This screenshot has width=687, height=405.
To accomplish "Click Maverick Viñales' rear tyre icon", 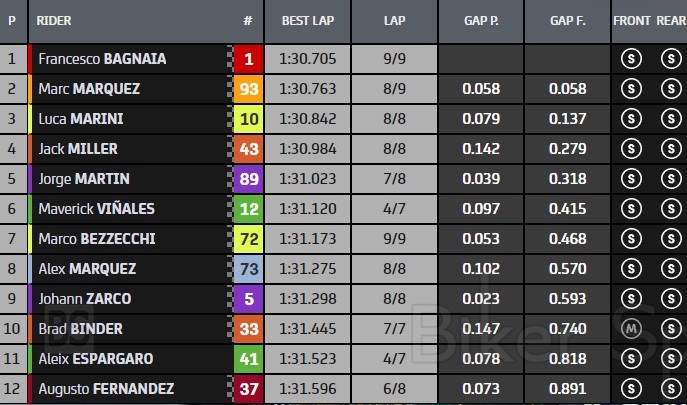I will (x=669, y=209).
